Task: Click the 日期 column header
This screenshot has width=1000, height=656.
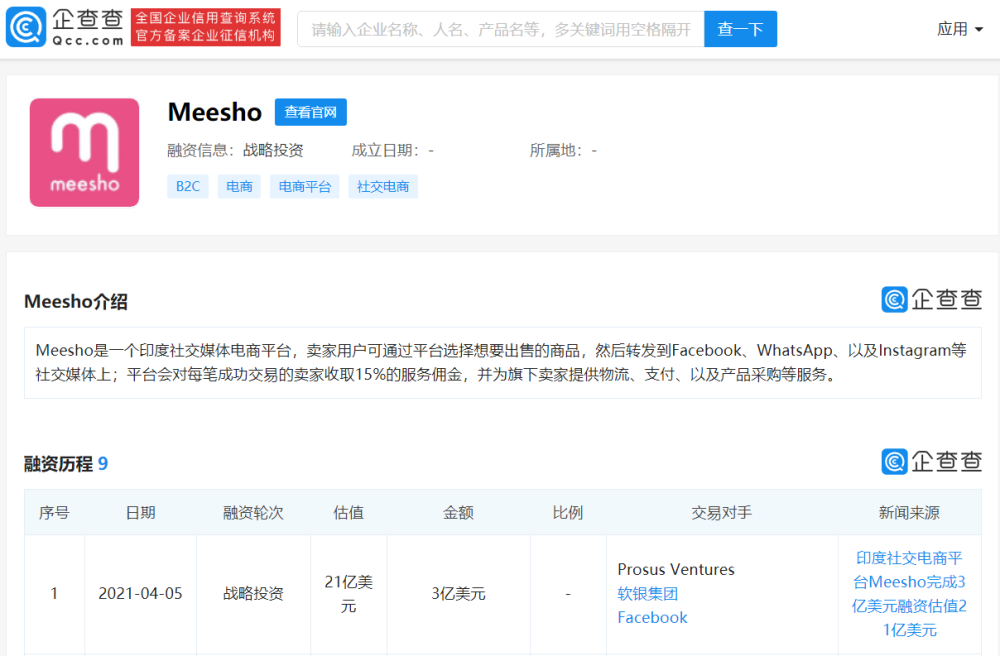Action: tap(140, 513)
